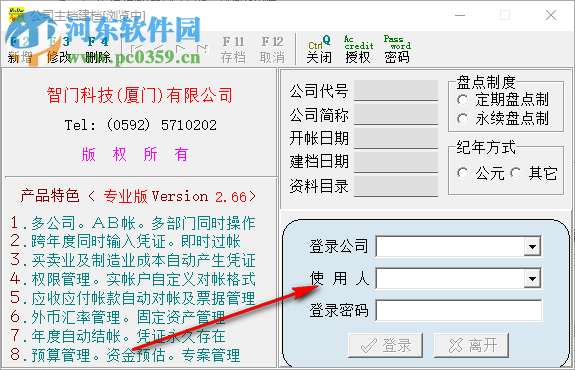Click the 使用人 combo box field

458,279
